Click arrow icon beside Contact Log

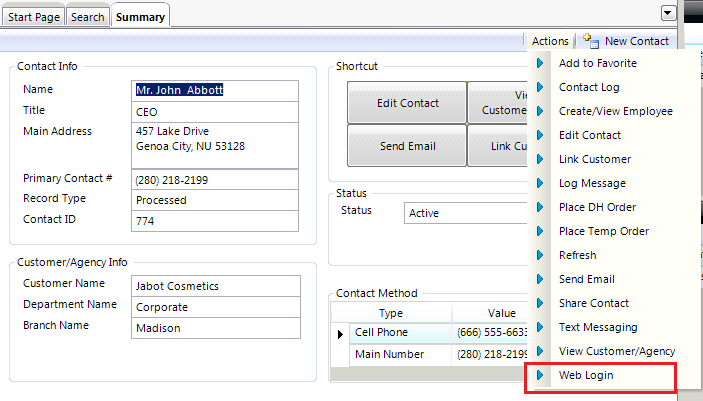pyautogui.click(x=540, y=87)
